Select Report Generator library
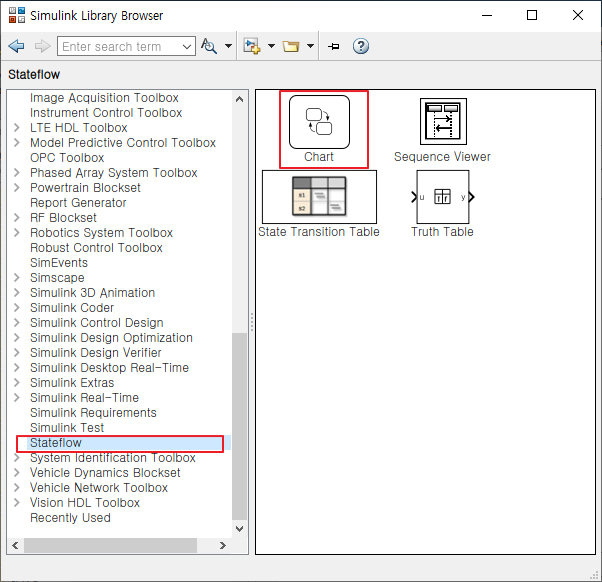Screen dimensions: 602x582 click(x=78, y=203)
